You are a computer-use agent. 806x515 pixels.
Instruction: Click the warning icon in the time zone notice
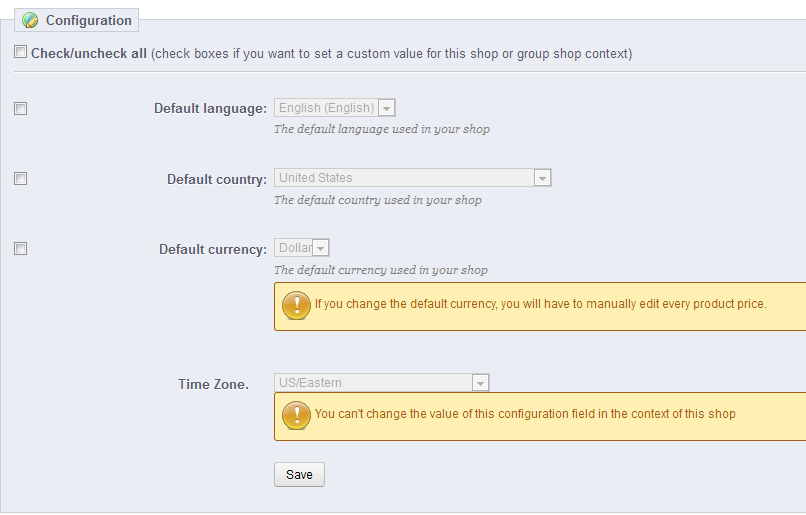[296, 415]
